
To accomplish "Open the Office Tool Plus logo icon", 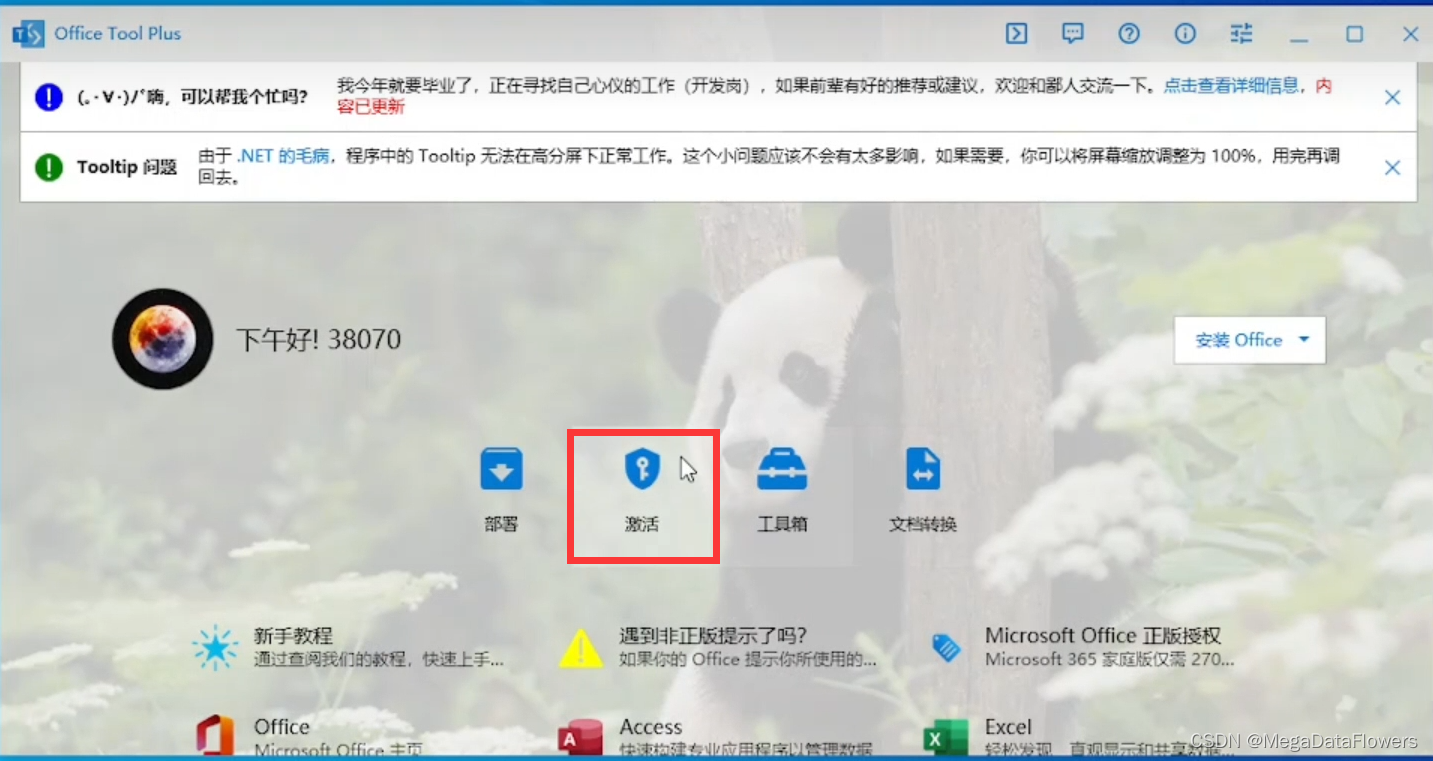I will click(28, 34).
